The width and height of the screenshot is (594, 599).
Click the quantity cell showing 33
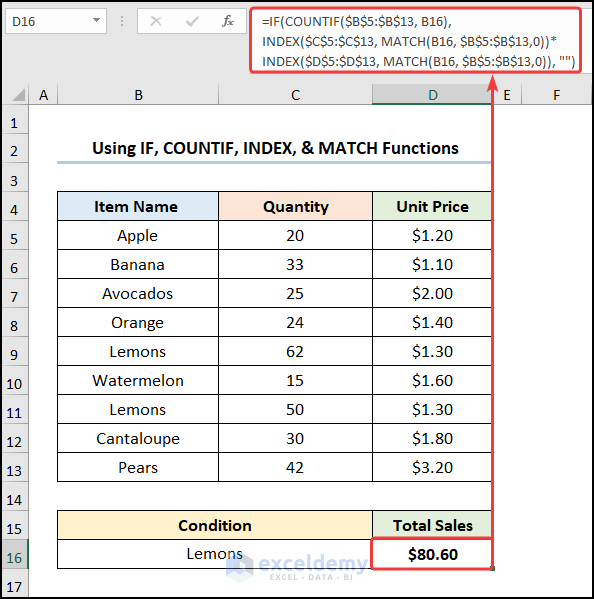click(x=295, y=264)
